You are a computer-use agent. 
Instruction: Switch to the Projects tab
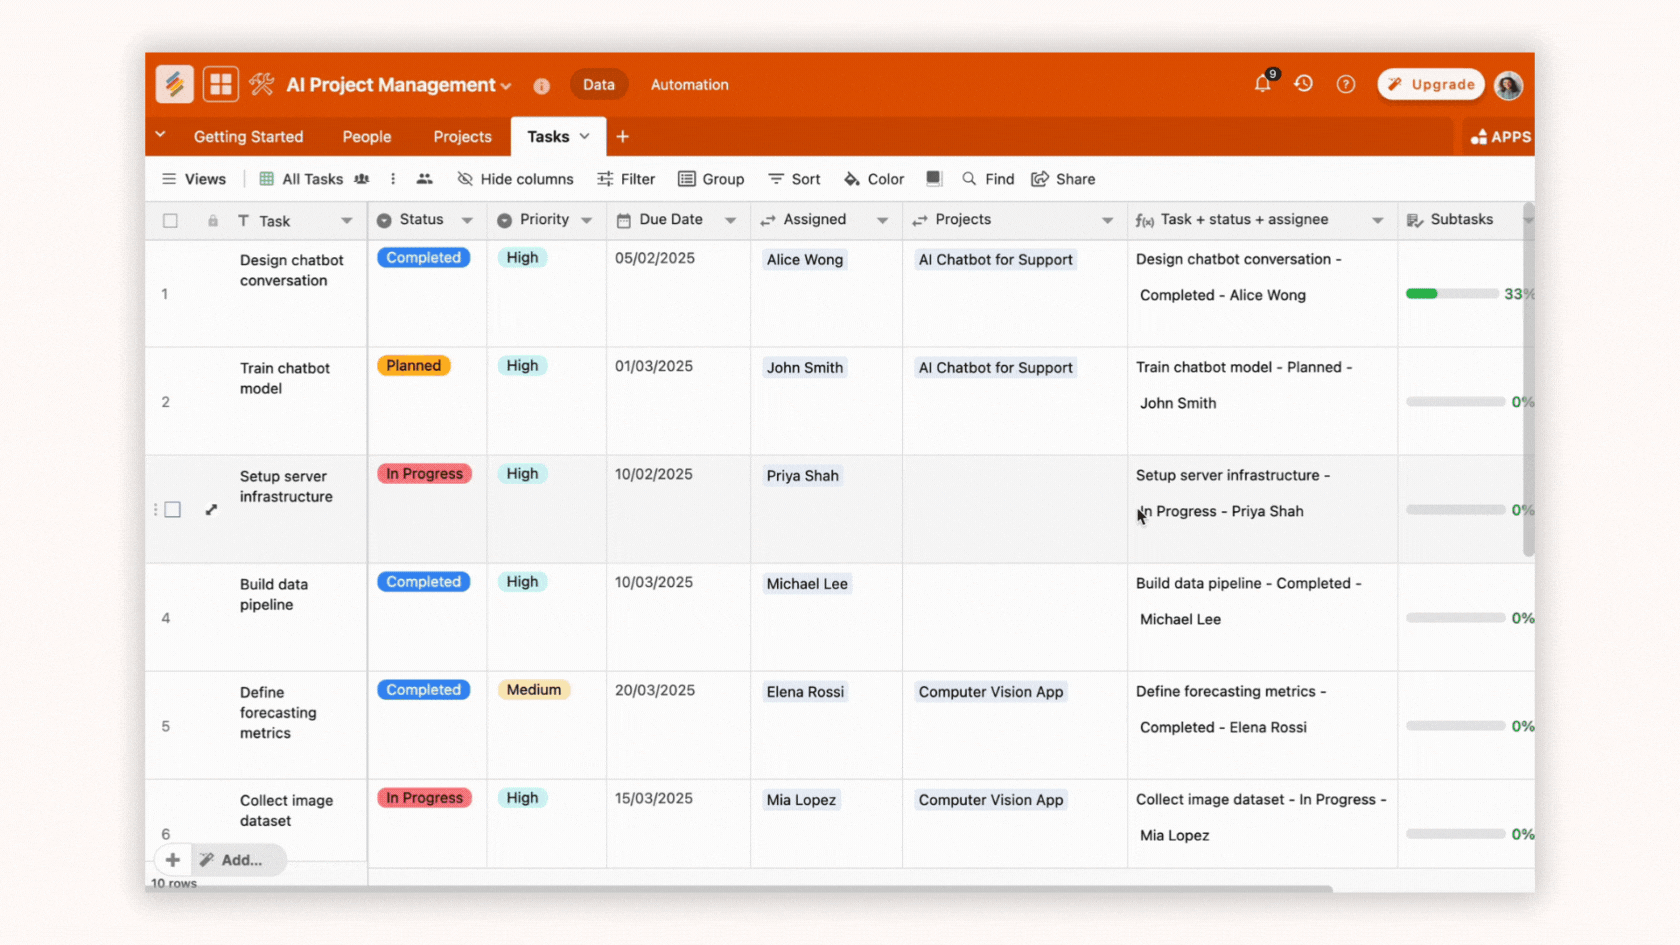coord(462,137)
